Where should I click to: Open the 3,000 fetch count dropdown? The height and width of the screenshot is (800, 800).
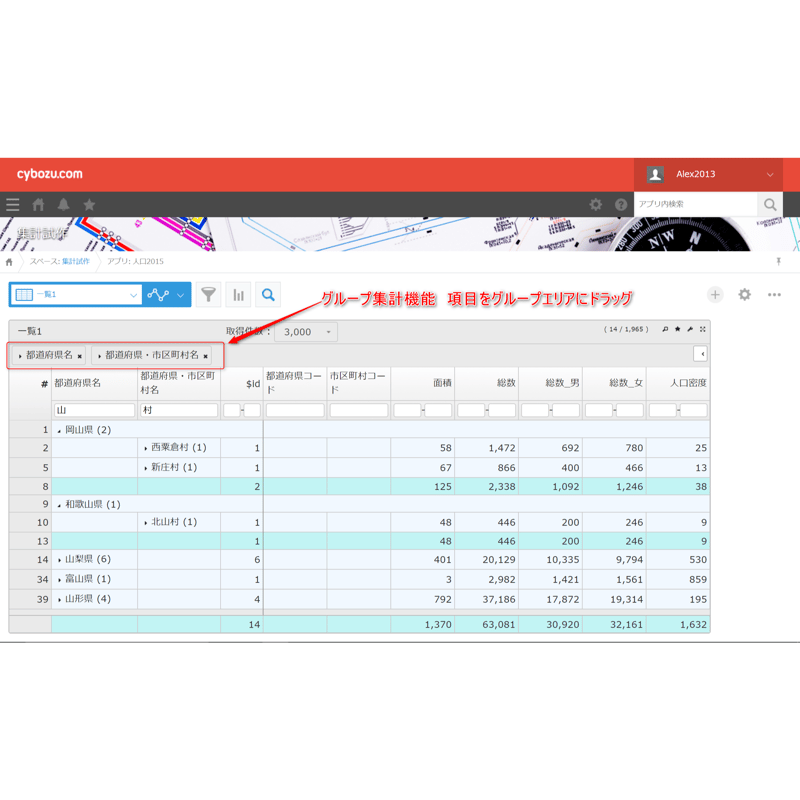306,332
